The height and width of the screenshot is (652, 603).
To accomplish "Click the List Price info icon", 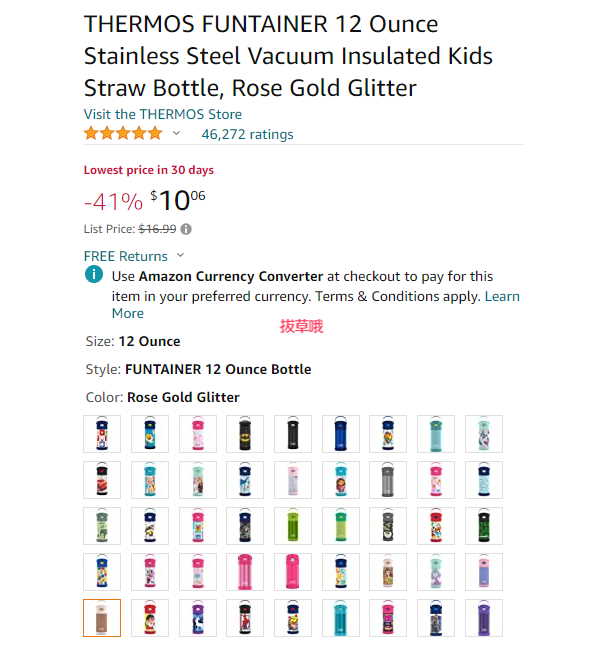I will [186, 229].
